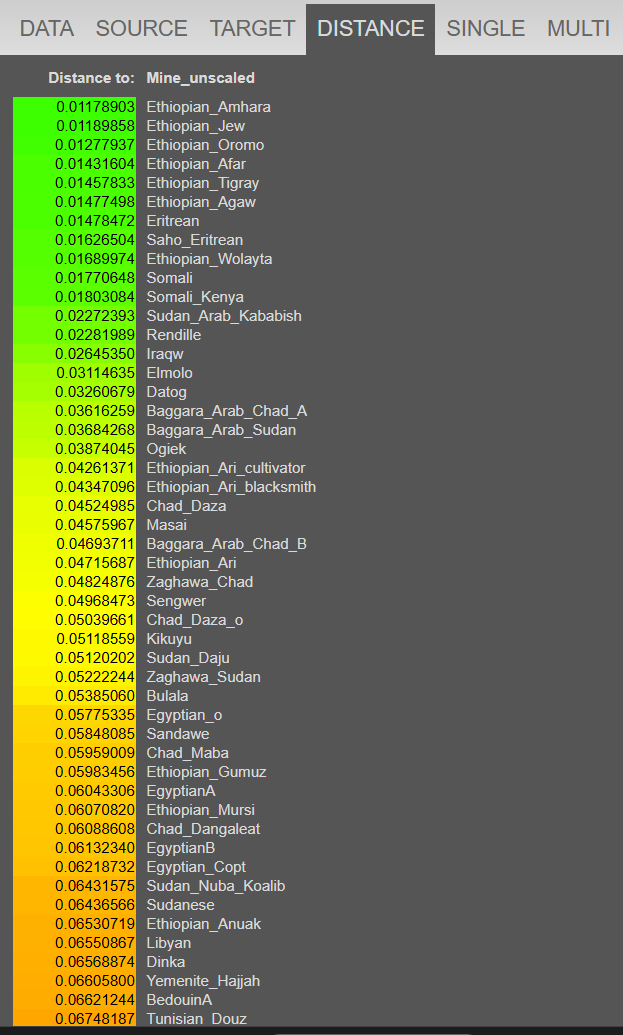Click the Mine_unscaled header label
Image resolution: width=623 pixels, height=1035 pixels.
(201, 78)
